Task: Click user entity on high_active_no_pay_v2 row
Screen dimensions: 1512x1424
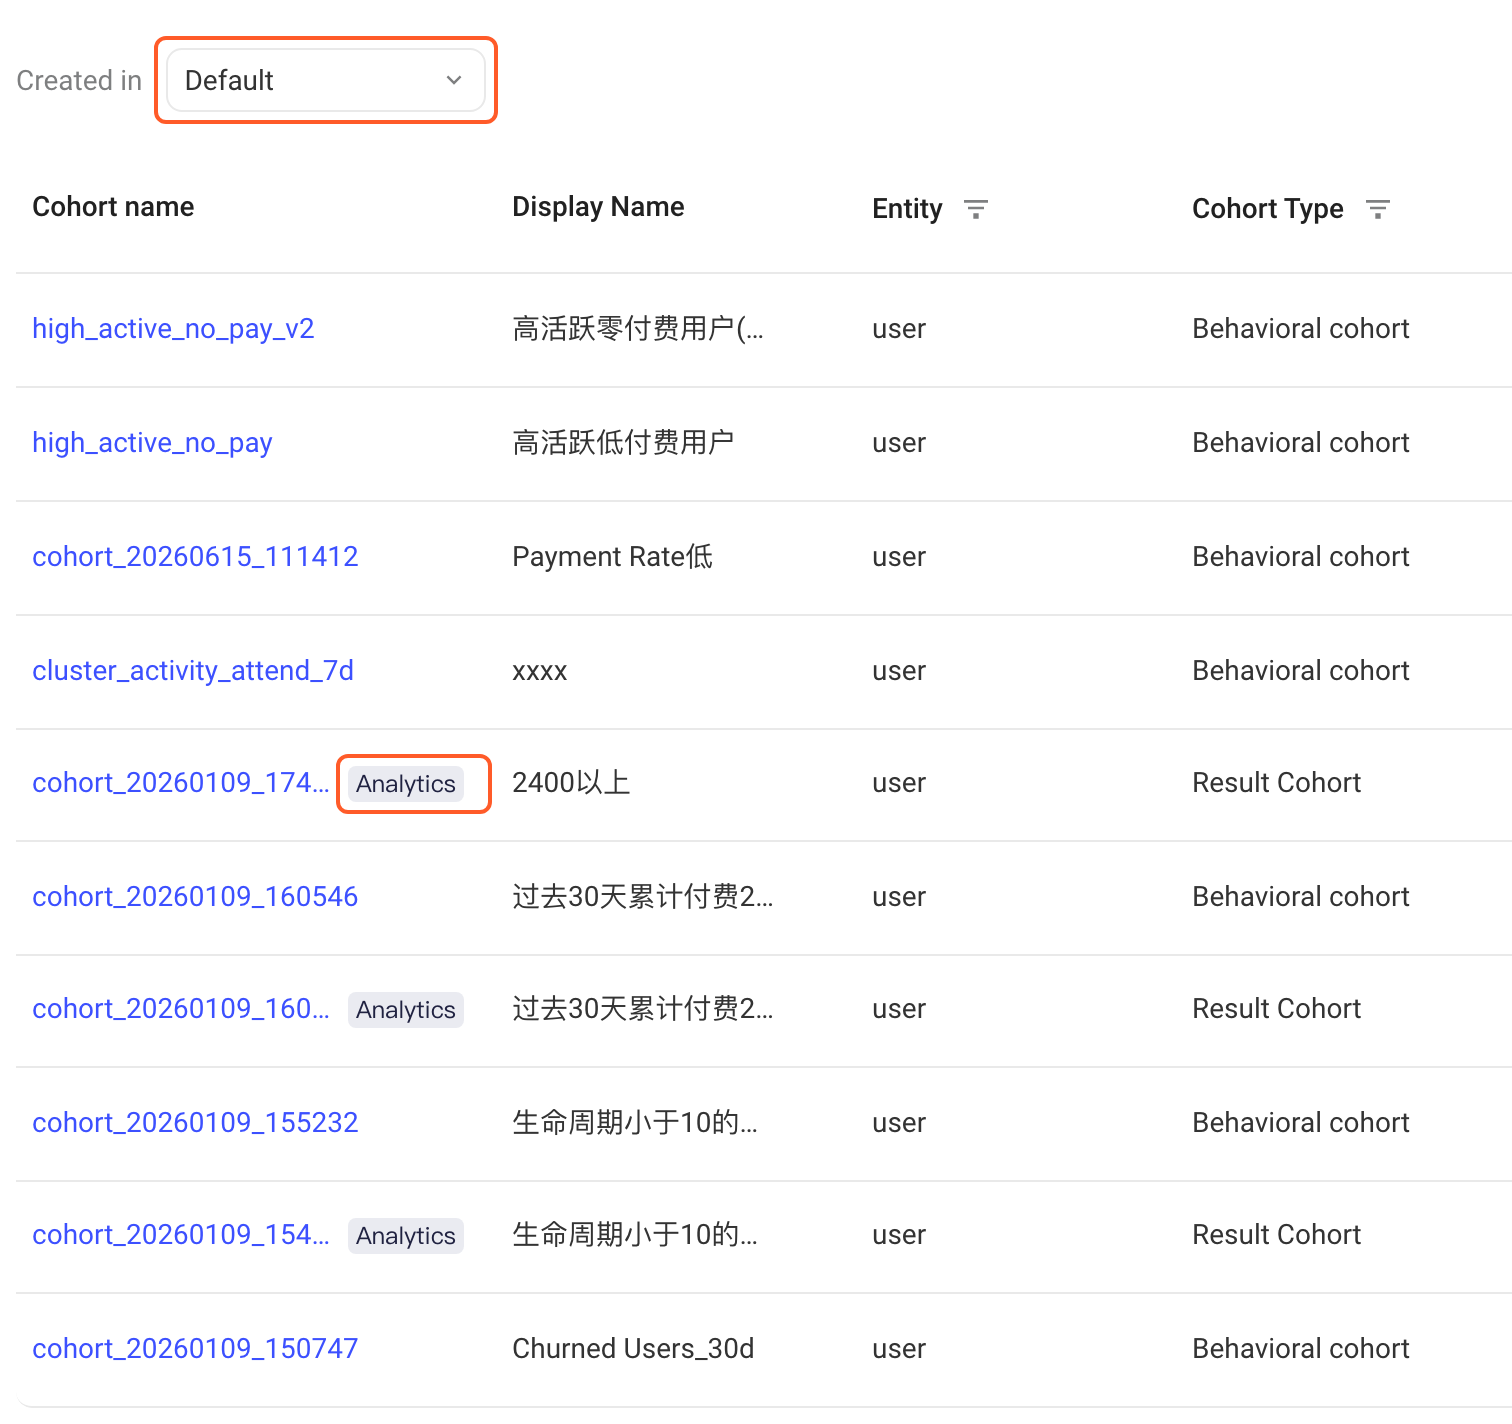Action: pyautogui.click(x=899, y=329)
